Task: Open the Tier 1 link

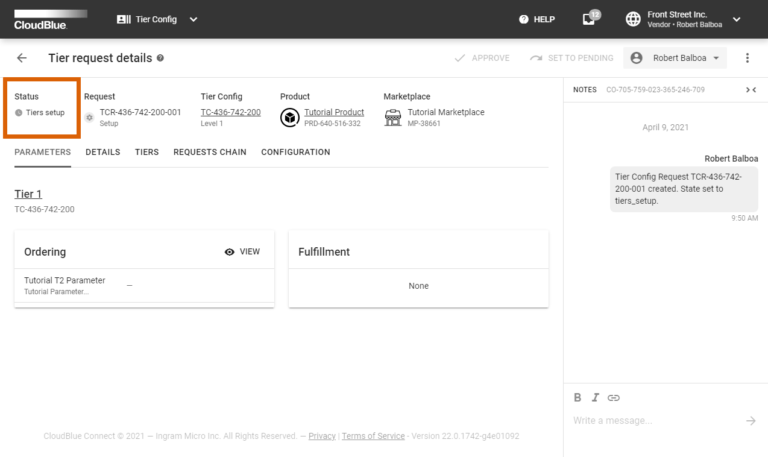Action: [28, 194]
